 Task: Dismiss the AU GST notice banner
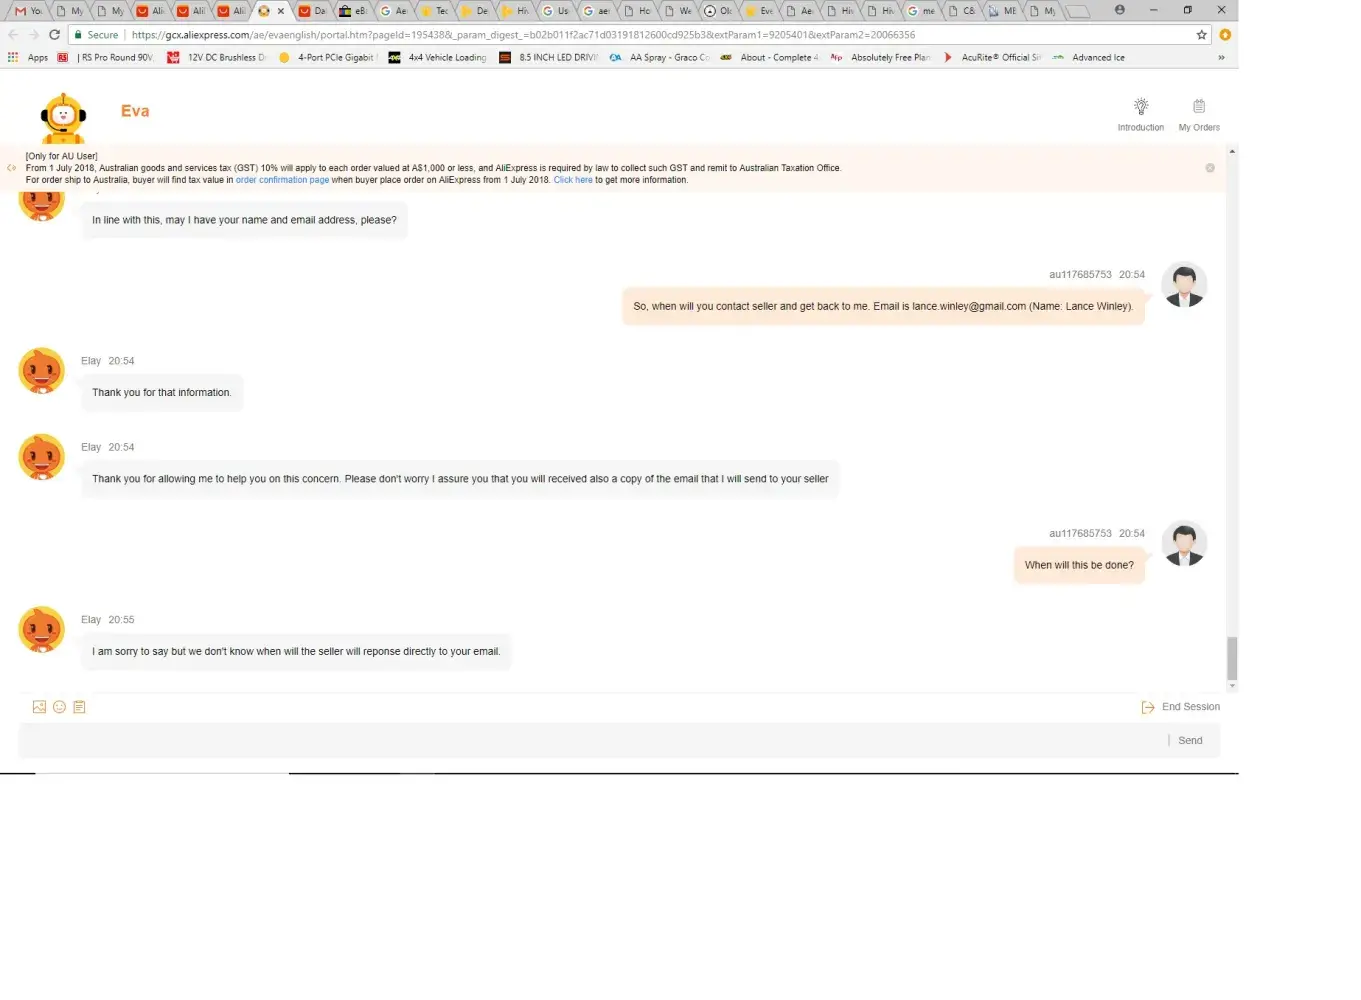(1210, 168)
